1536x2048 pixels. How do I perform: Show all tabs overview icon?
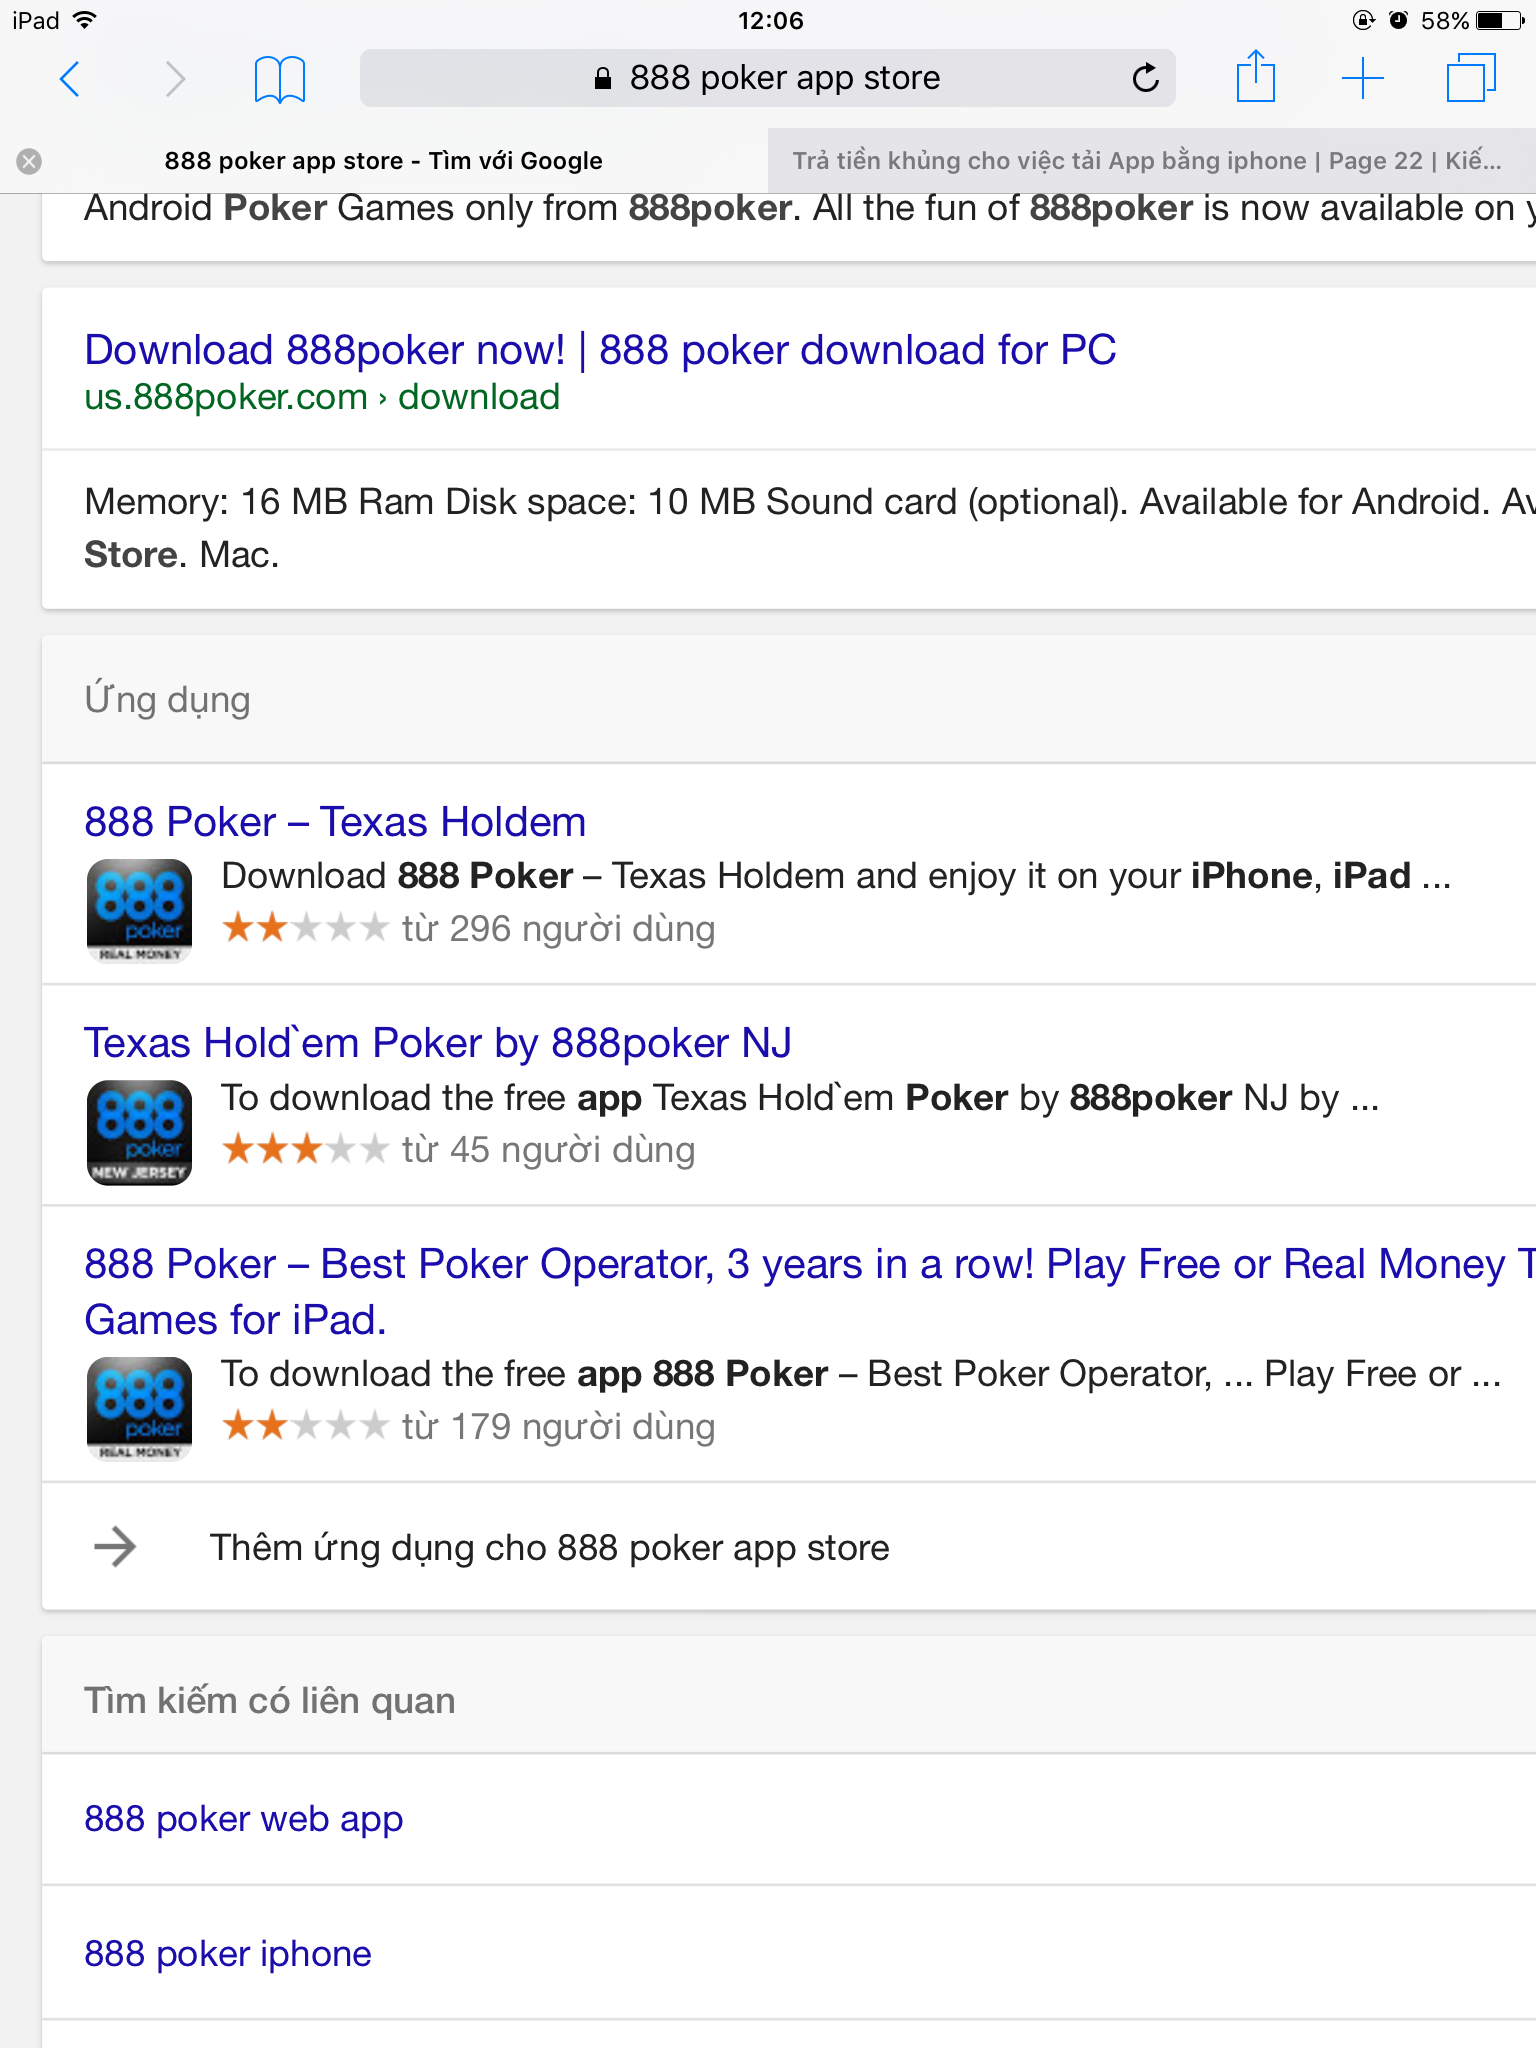[x=1470, y=78]
